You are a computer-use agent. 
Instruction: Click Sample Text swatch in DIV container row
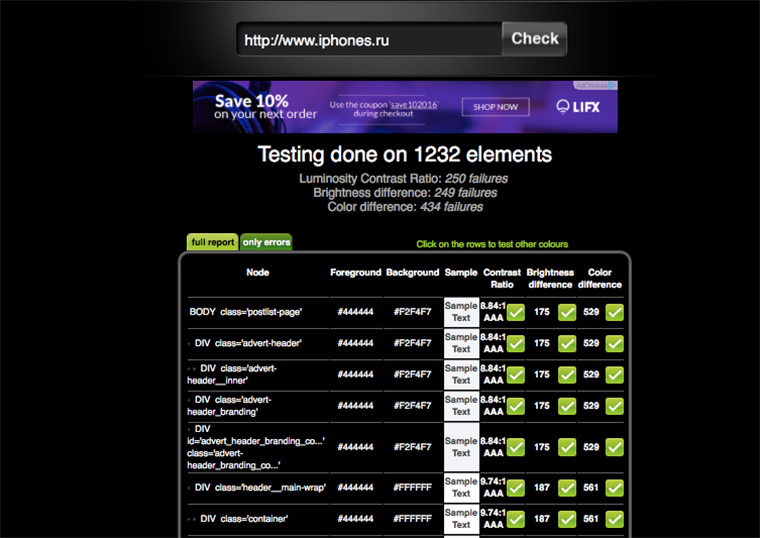(461, 519)
